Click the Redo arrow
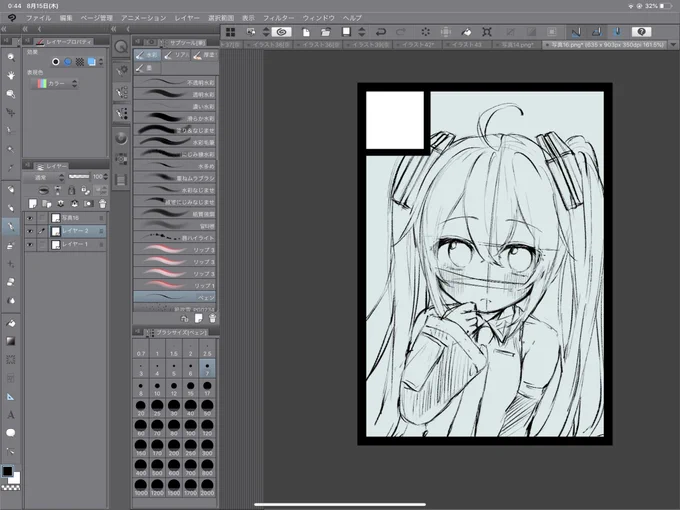Screen dimensions: 680x510 tap(401, 32)
